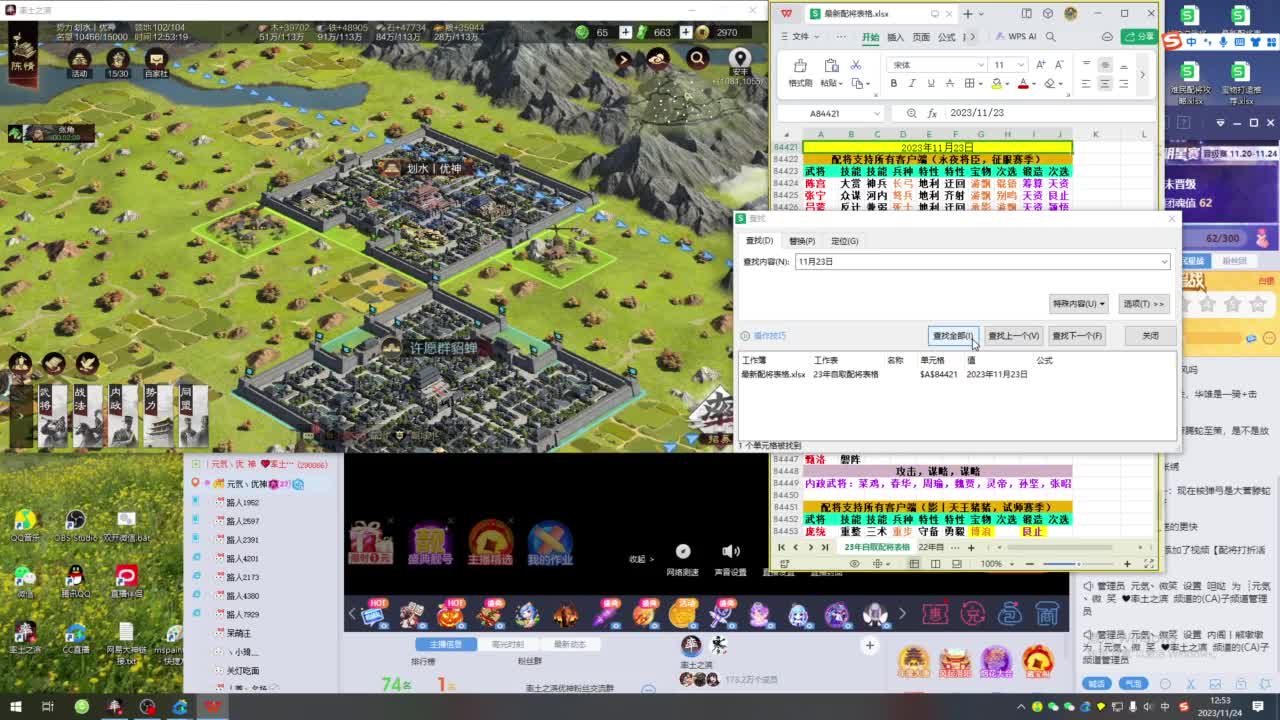Click the eraser clear-format icon
1280x720 pixels.
tap(1050, 83)
